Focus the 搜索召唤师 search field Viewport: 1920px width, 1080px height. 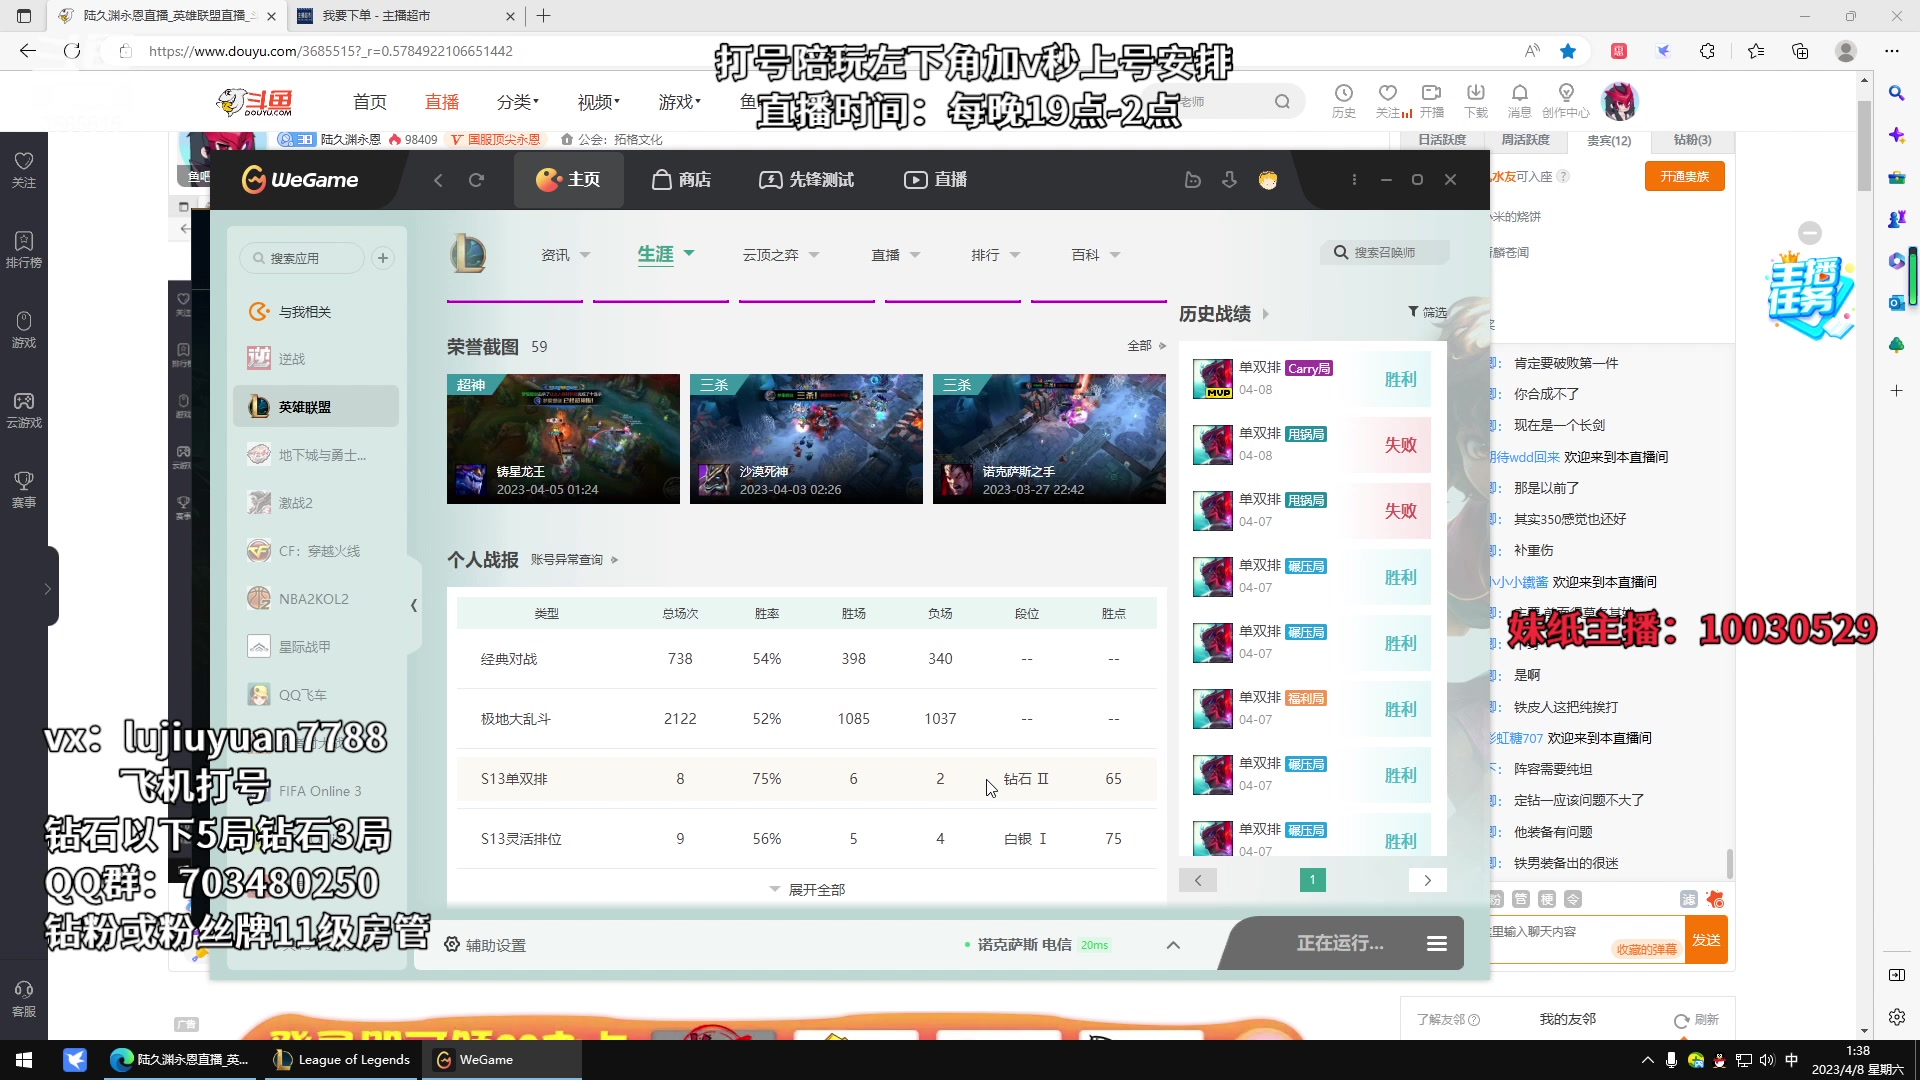coord(1385,253)
